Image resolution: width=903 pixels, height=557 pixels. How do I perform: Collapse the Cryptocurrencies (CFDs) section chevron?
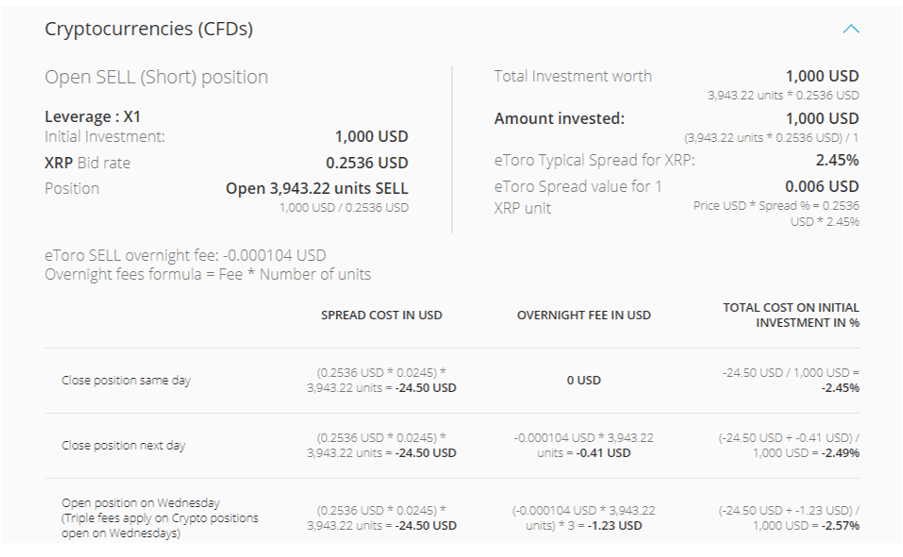click(851, 29)
